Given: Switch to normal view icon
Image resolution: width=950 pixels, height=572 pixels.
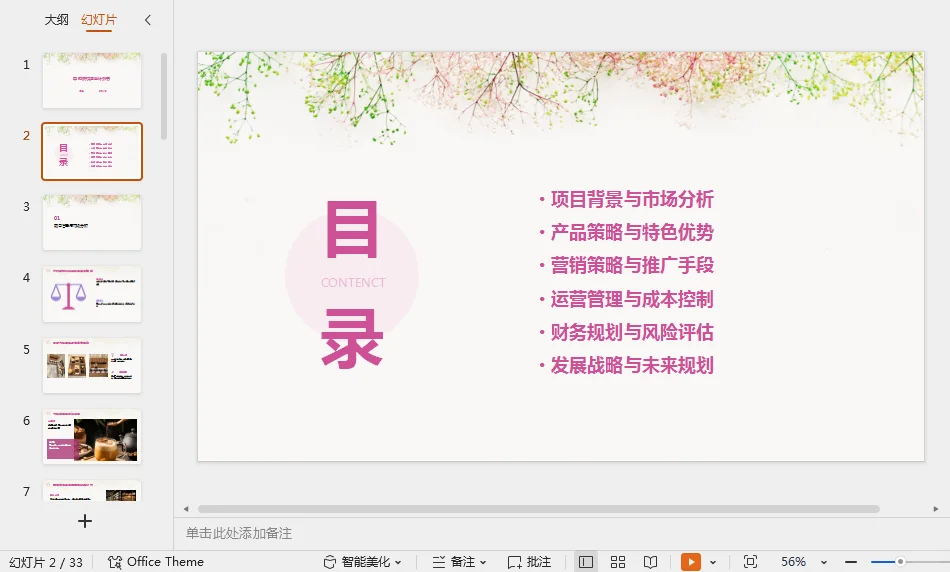Looking at the screenshot, I should tap(585, 562).
